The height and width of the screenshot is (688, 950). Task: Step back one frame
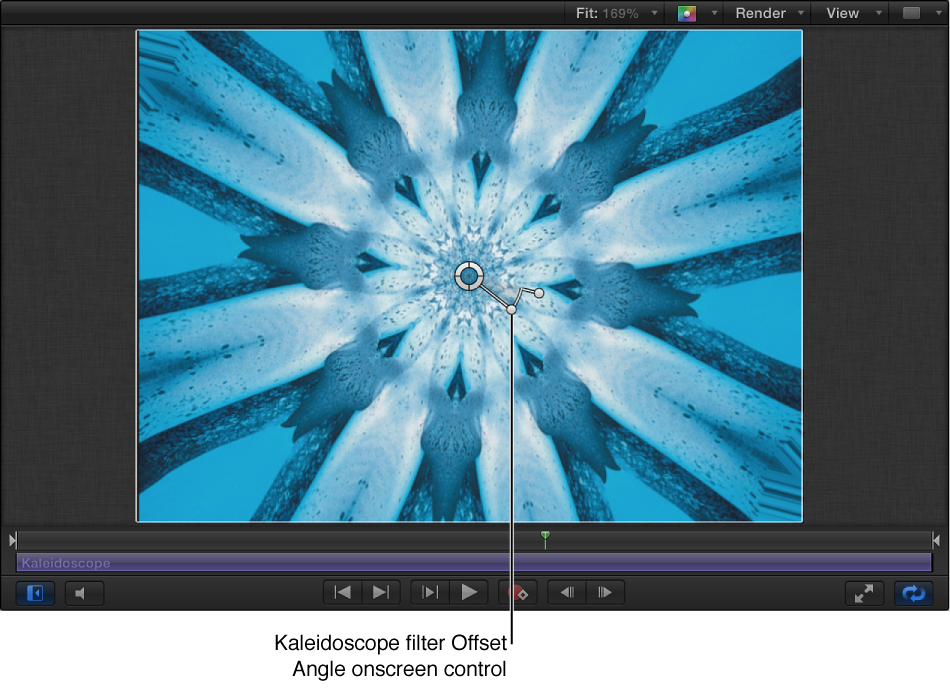coord(565,592)
